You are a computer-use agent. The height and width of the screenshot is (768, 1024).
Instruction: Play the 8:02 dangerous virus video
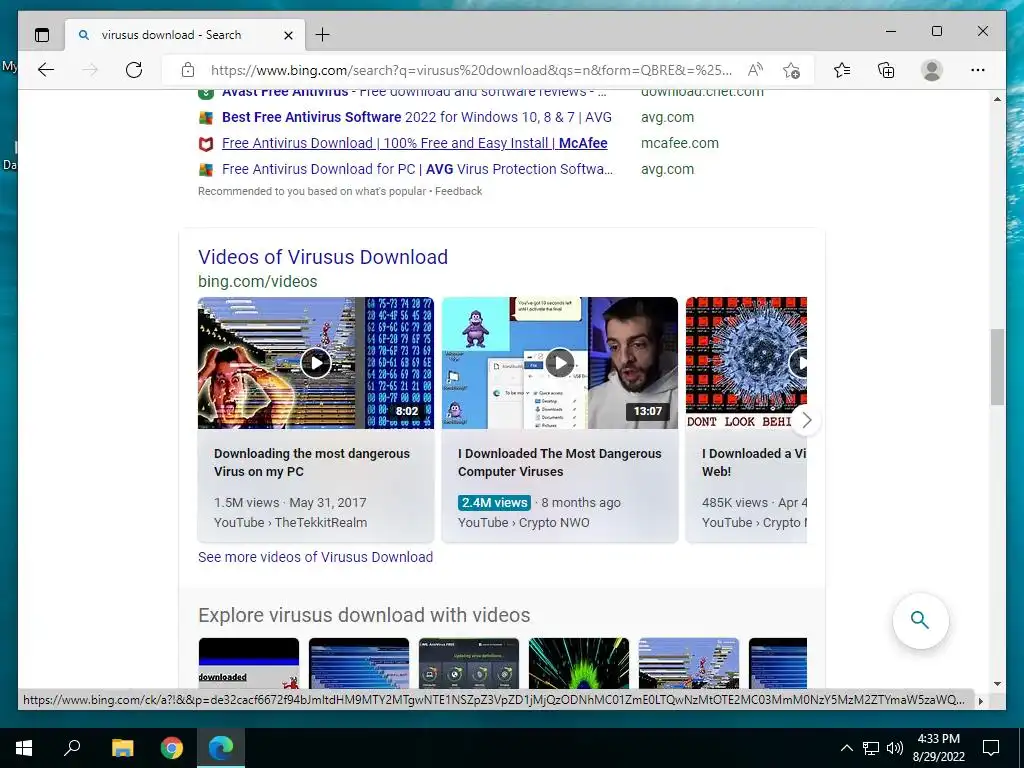click(315, 362)
